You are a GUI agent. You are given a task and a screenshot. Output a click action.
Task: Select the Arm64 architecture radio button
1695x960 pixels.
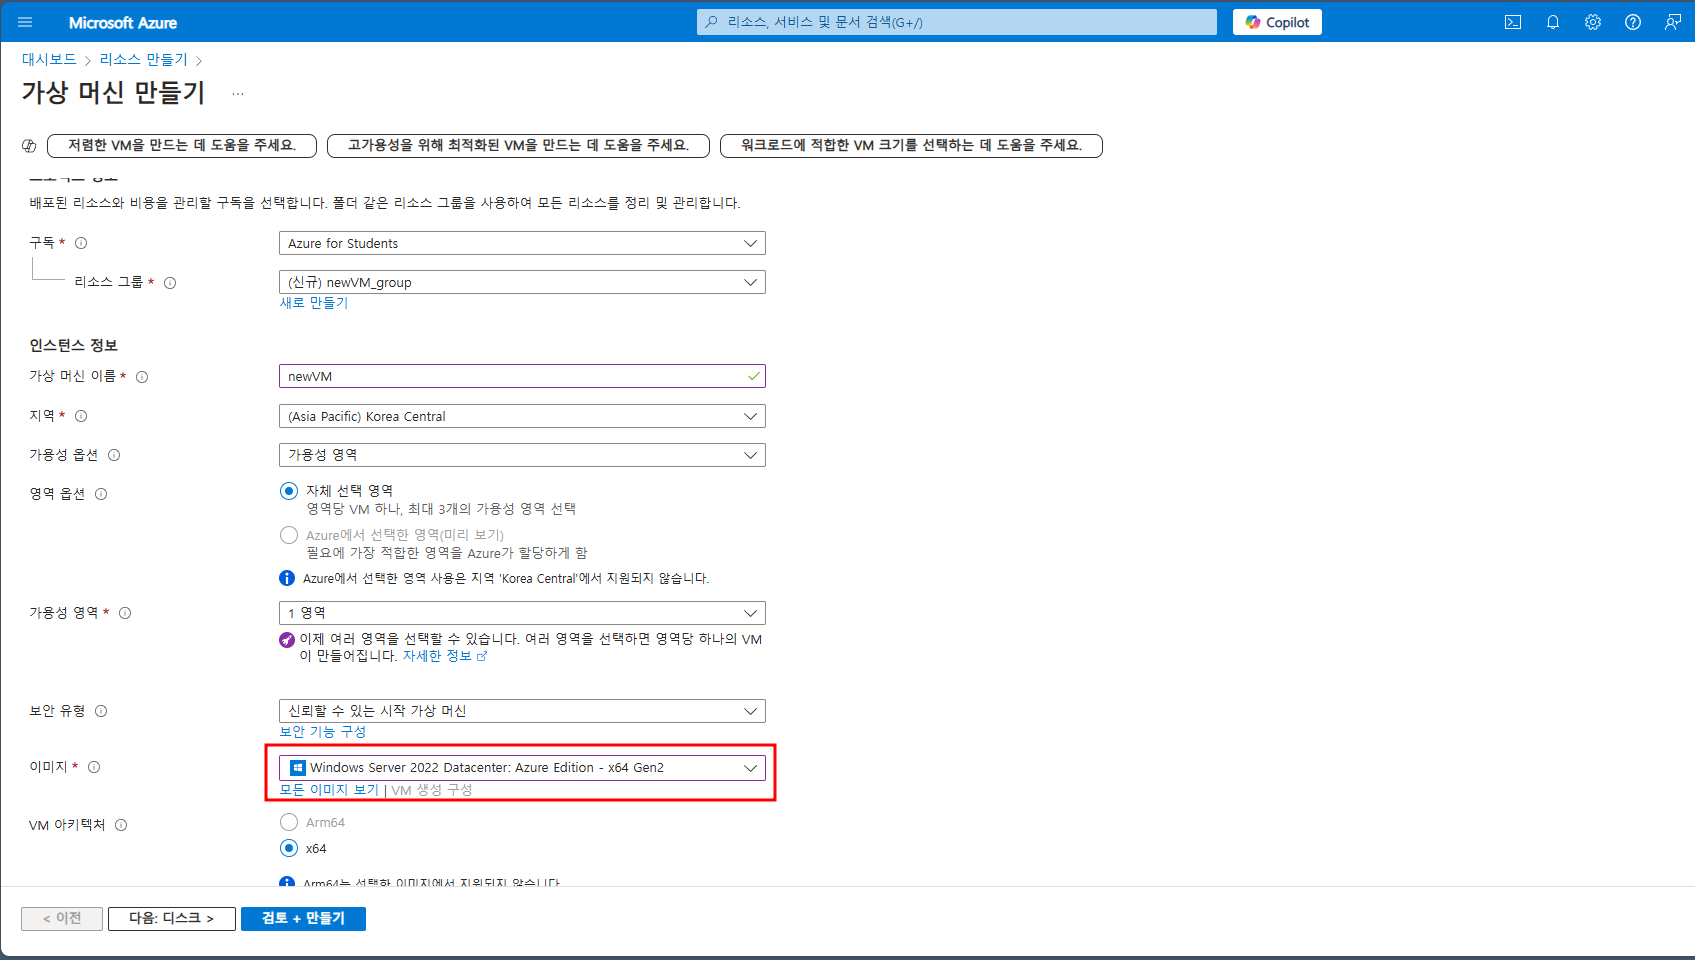[x=289, y=822]
